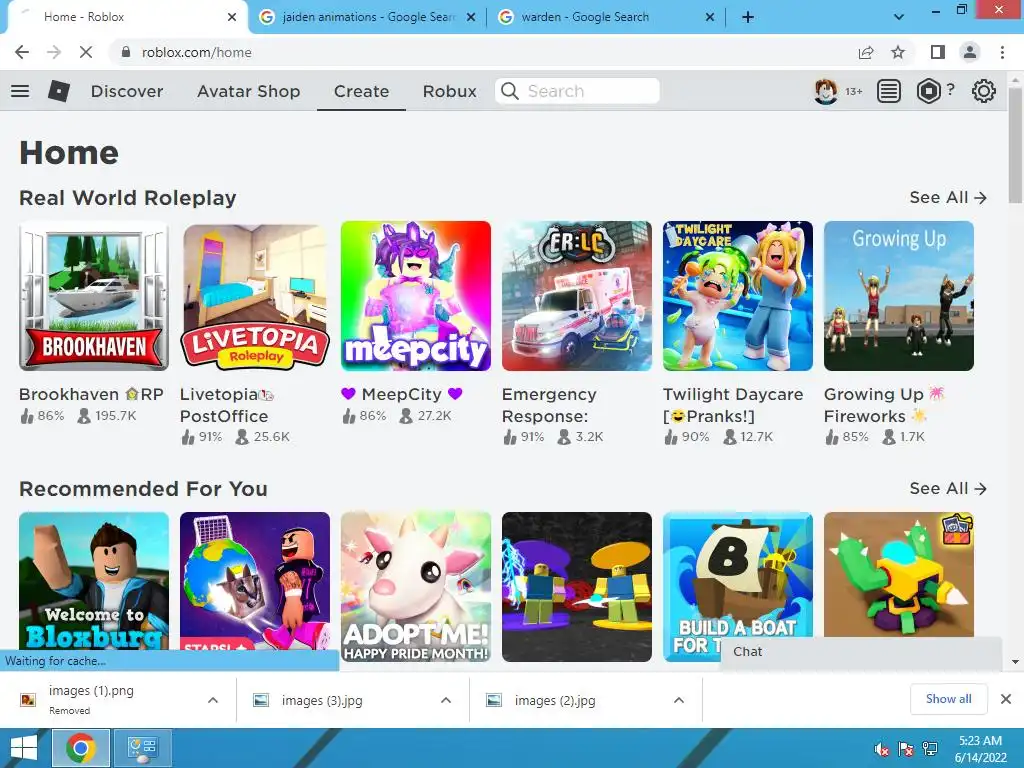This screenshot has height=768, width=1024.
Task: Go back to the previous page
Action: (x=22, y=52)
